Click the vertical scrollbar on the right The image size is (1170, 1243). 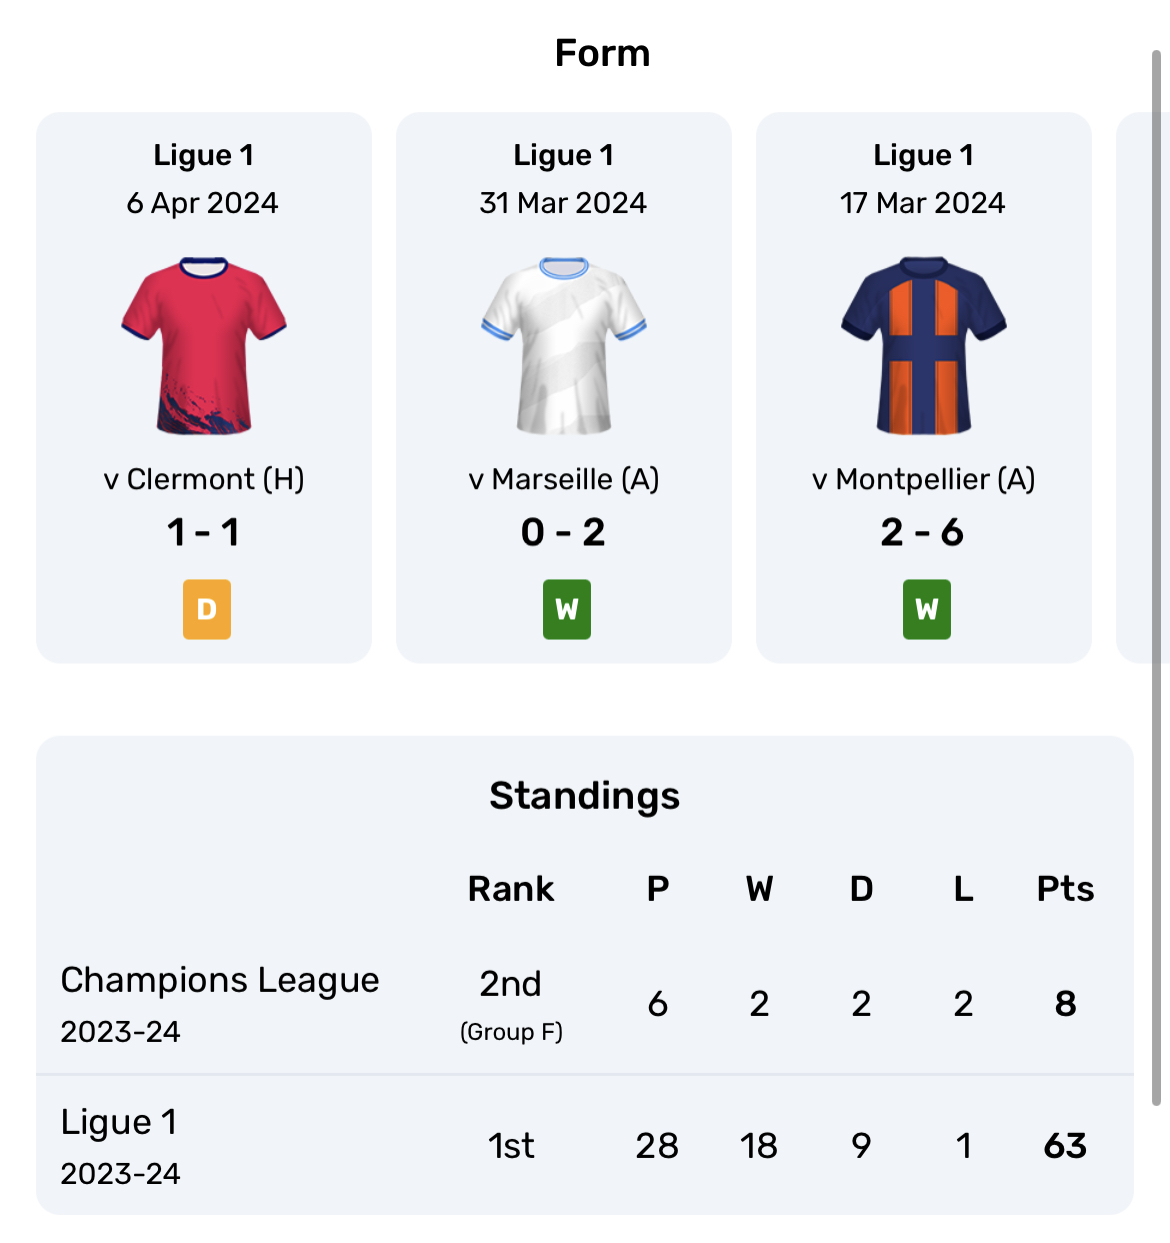(1157, 577)
